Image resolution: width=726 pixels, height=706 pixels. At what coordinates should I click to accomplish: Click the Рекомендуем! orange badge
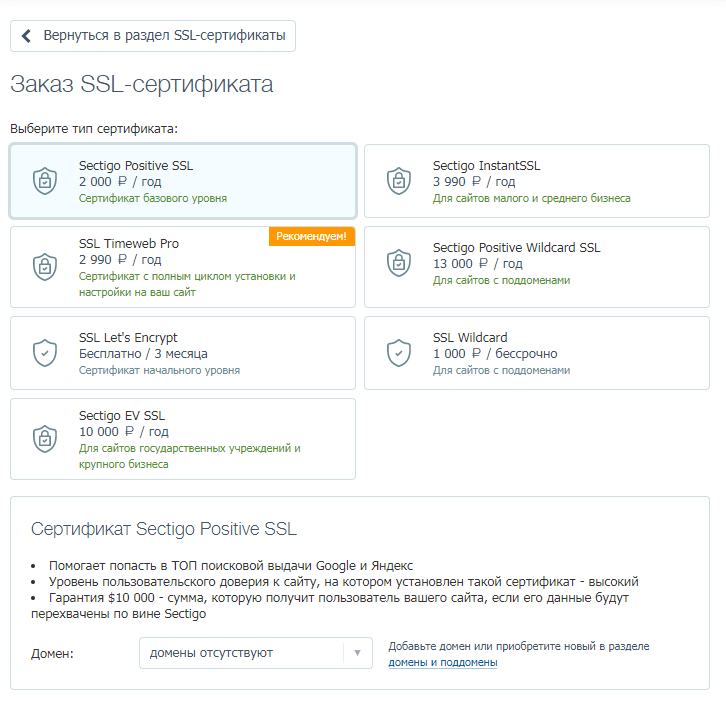[311, 236]
